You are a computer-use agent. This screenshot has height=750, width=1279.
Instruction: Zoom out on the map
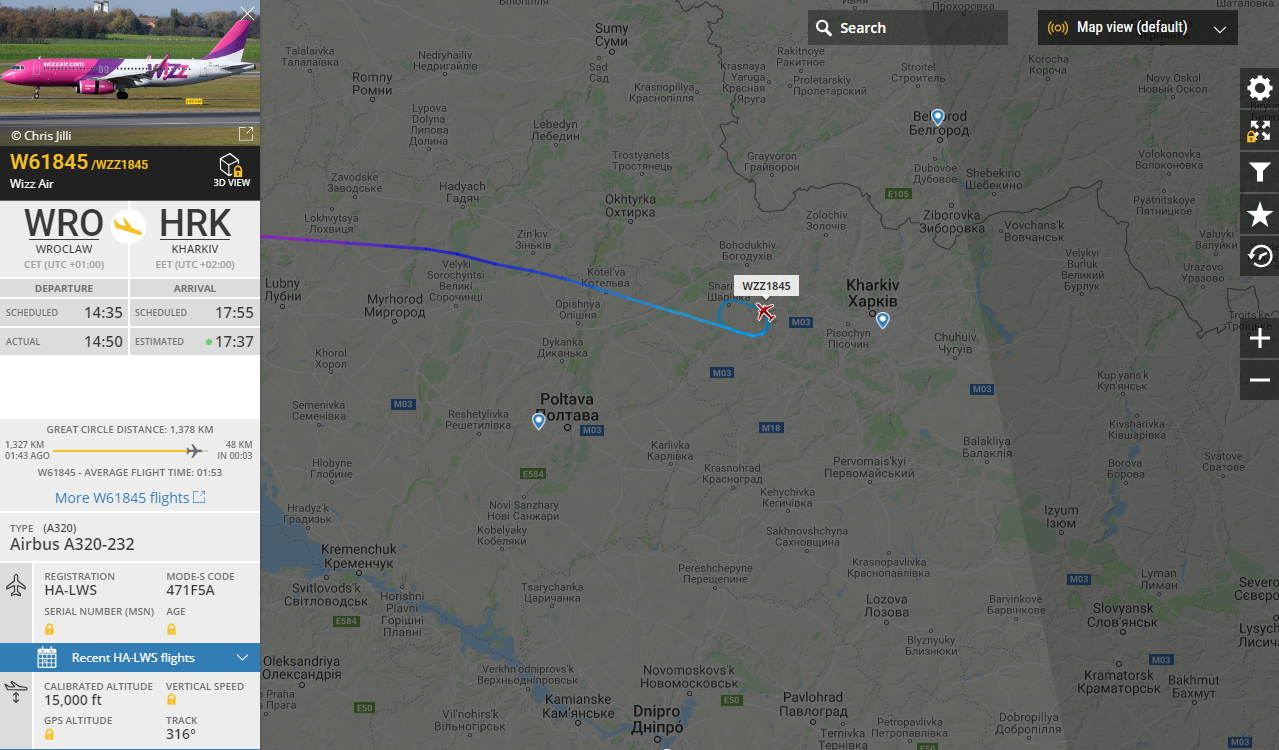(1260, 381)
